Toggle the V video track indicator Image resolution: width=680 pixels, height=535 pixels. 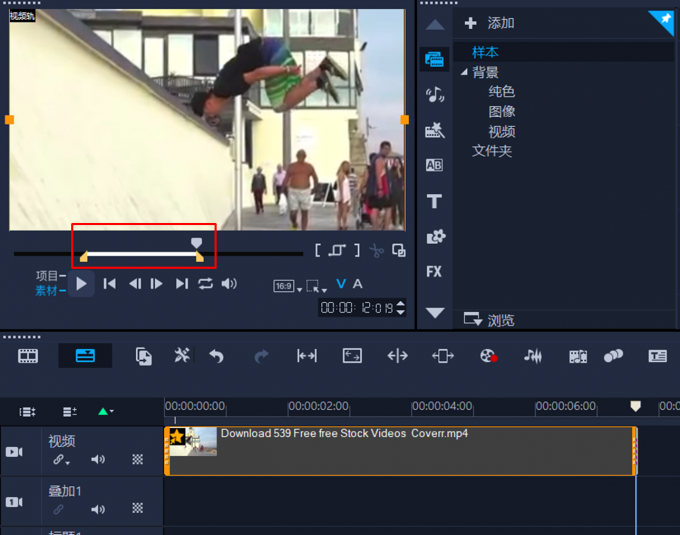[x=341, y=284]
